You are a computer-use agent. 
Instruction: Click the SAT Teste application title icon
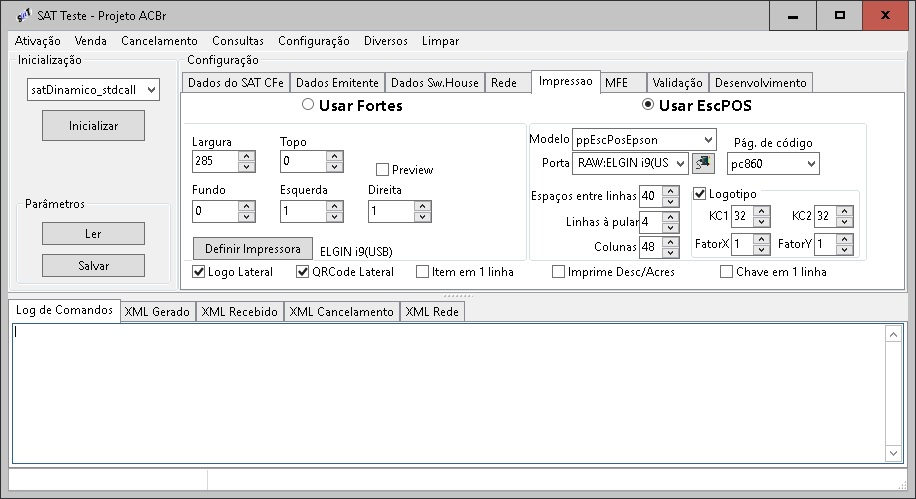coord(23,15)
